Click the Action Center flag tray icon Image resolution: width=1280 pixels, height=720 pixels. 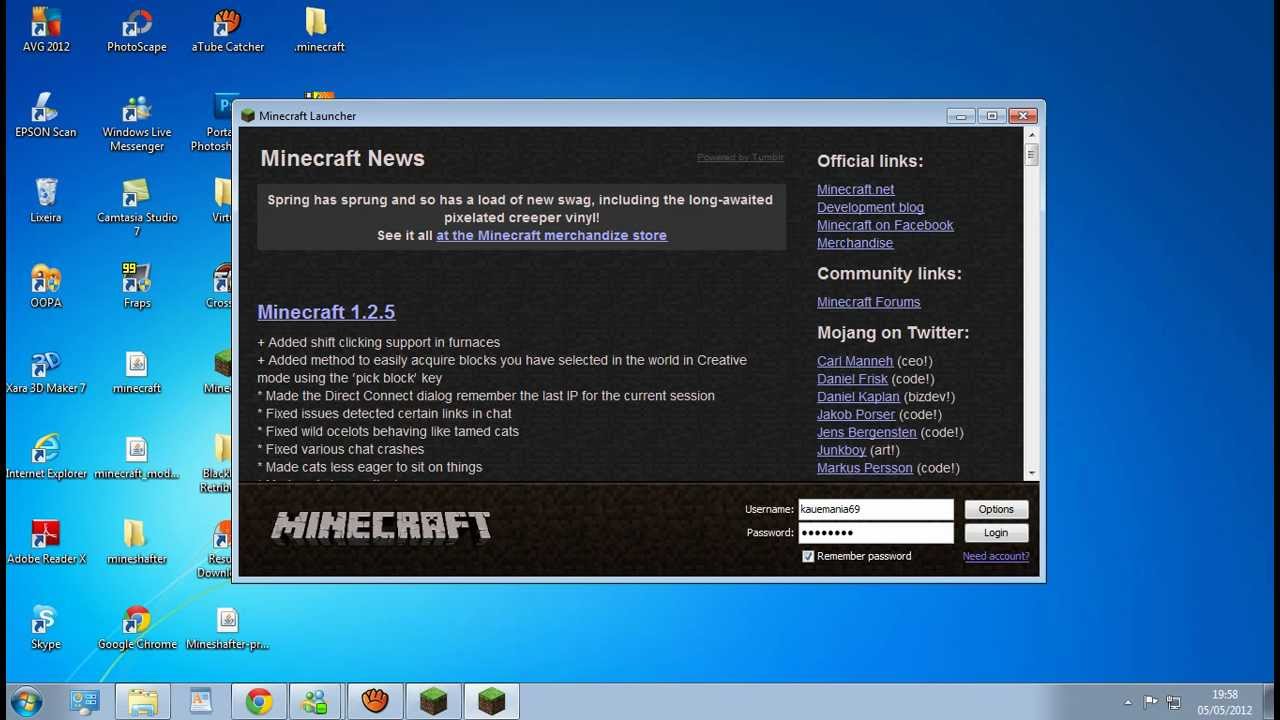[1150, 702]
